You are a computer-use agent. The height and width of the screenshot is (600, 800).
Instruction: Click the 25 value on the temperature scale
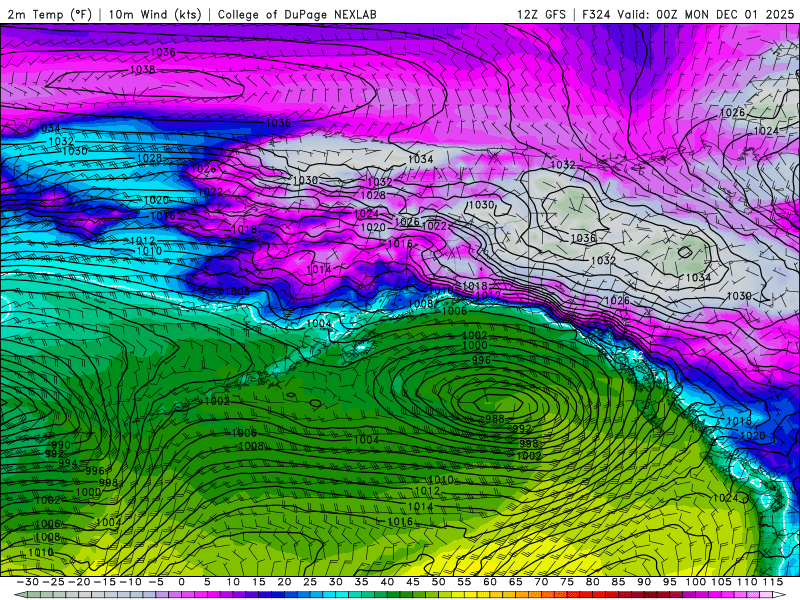(x=310, y=582)
